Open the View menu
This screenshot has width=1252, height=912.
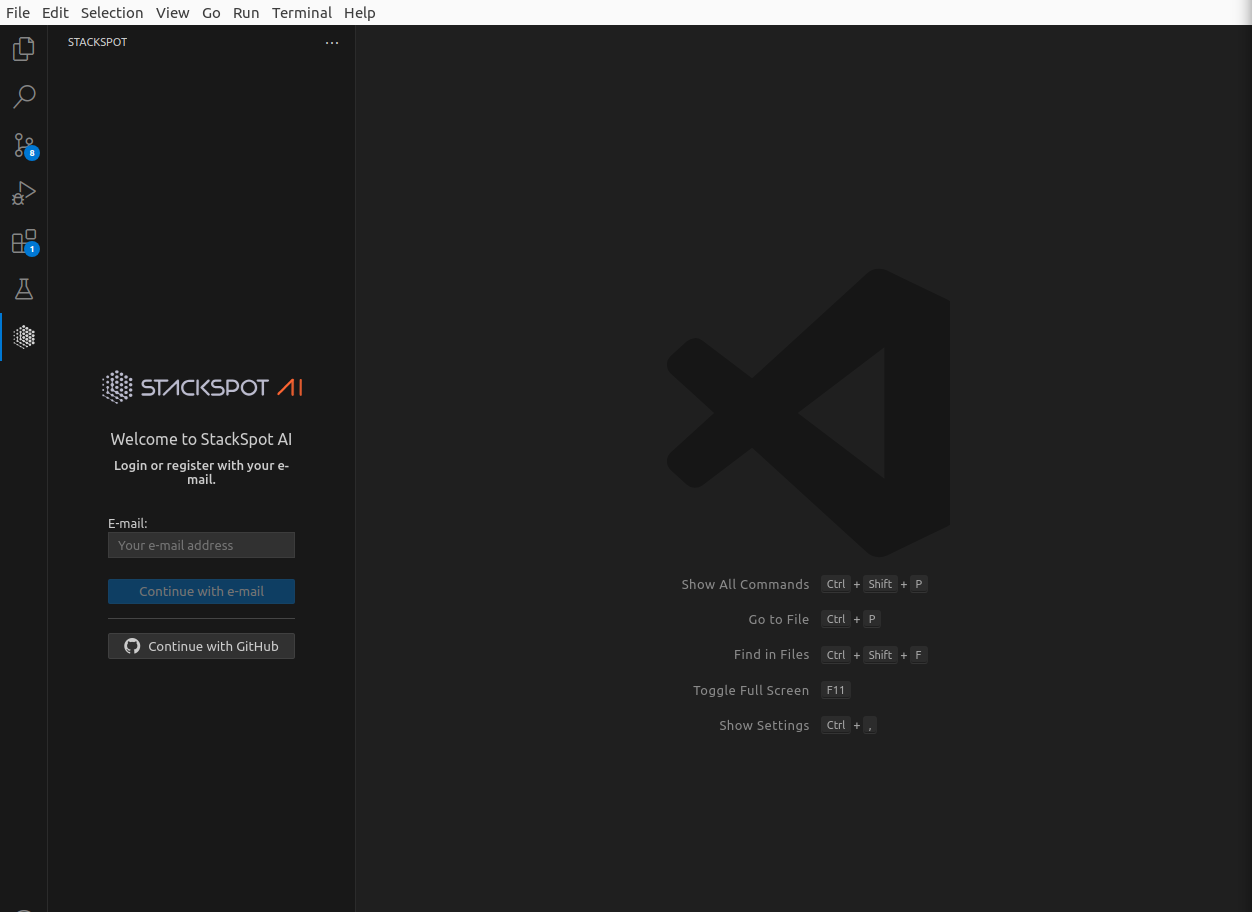(x=173, y=13)
